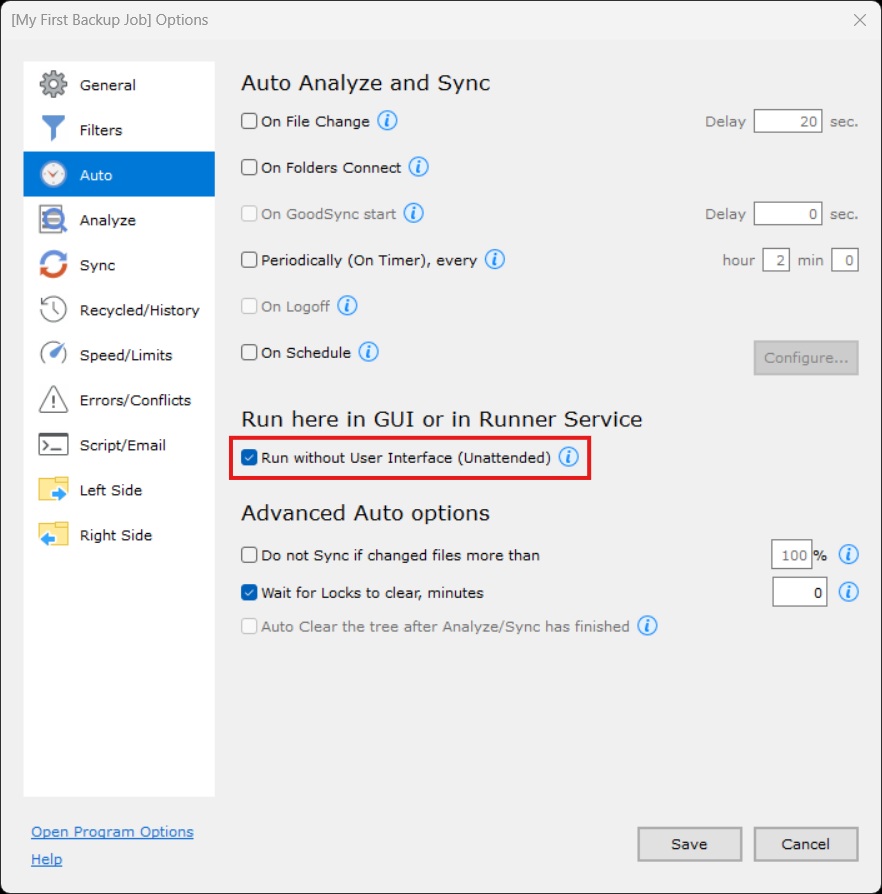Show info for Auto Clear the tree

(647, 625)
